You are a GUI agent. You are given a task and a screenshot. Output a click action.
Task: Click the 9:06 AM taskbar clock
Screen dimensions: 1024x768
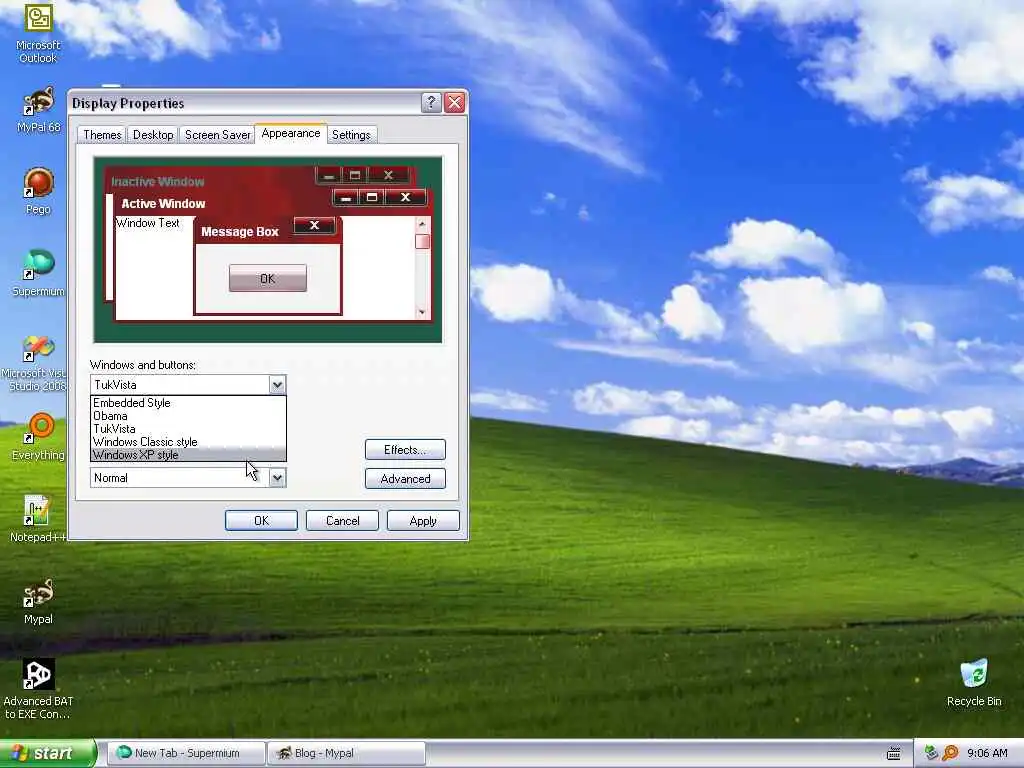[x=987, y=753]
